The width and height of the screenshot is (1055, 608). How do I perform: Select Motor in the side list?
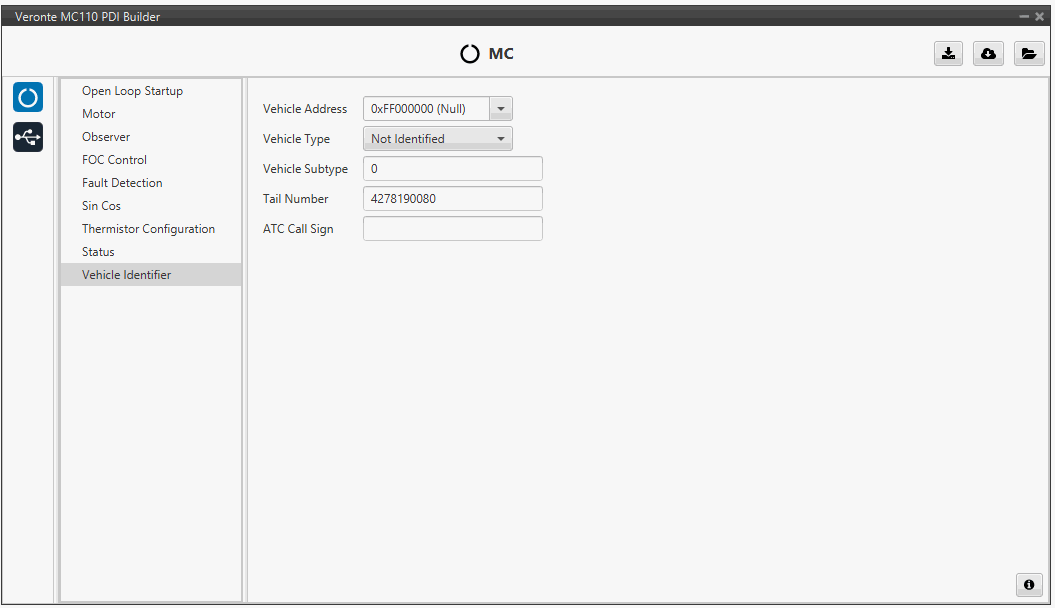point(98,114)
